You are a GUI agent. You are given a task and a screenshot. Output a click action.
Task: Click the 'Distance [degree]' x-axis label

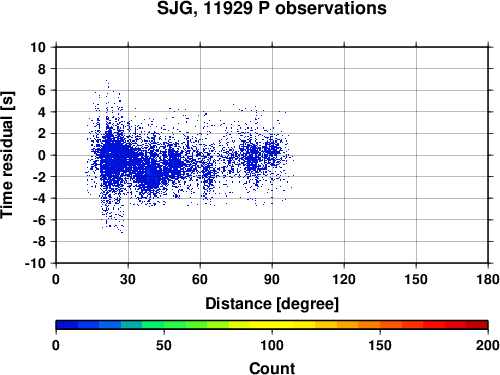(272, 304)
